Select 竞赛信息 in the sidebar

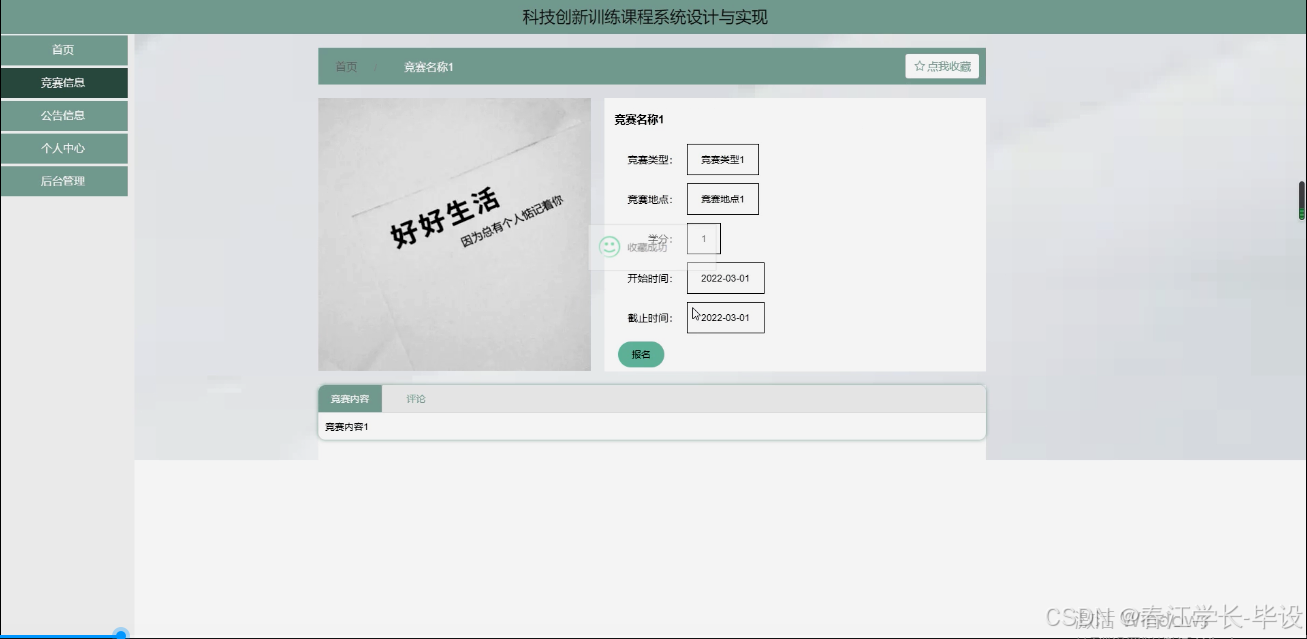[x=64, y=83]
